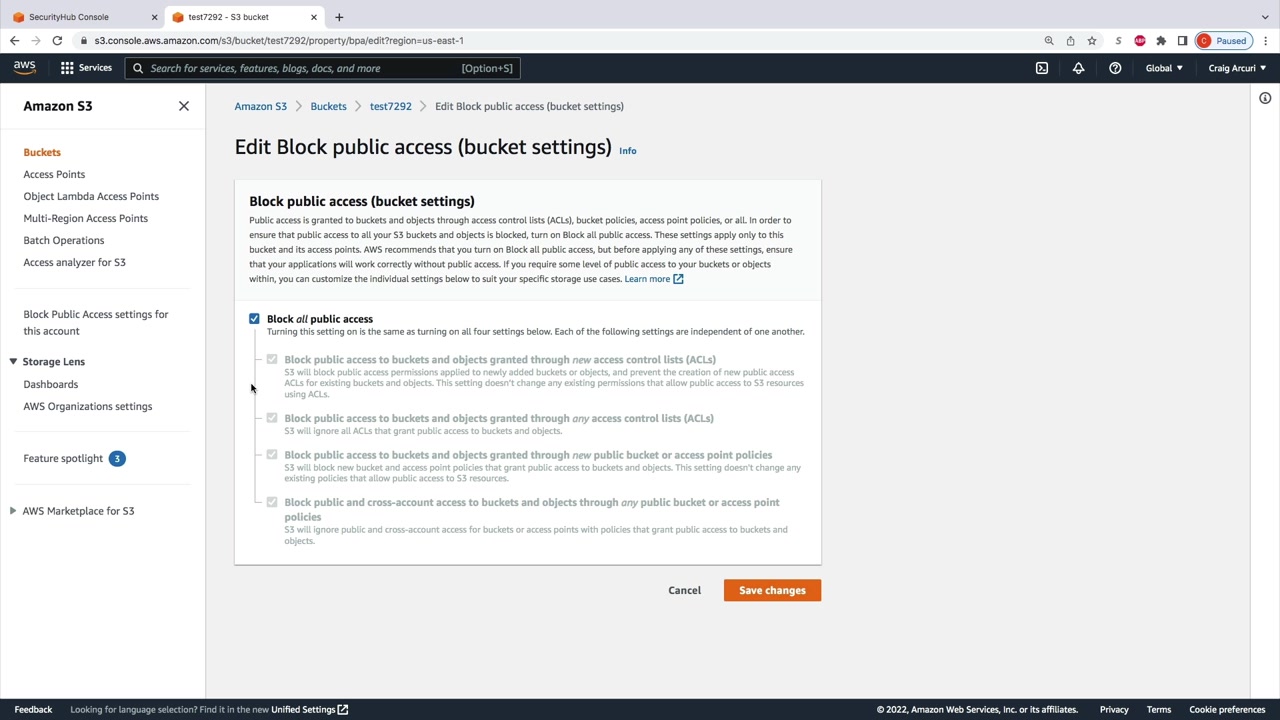Close the SecurityHub Console tab
This screenshot has height=720, width=1280.
pos(154,17)
